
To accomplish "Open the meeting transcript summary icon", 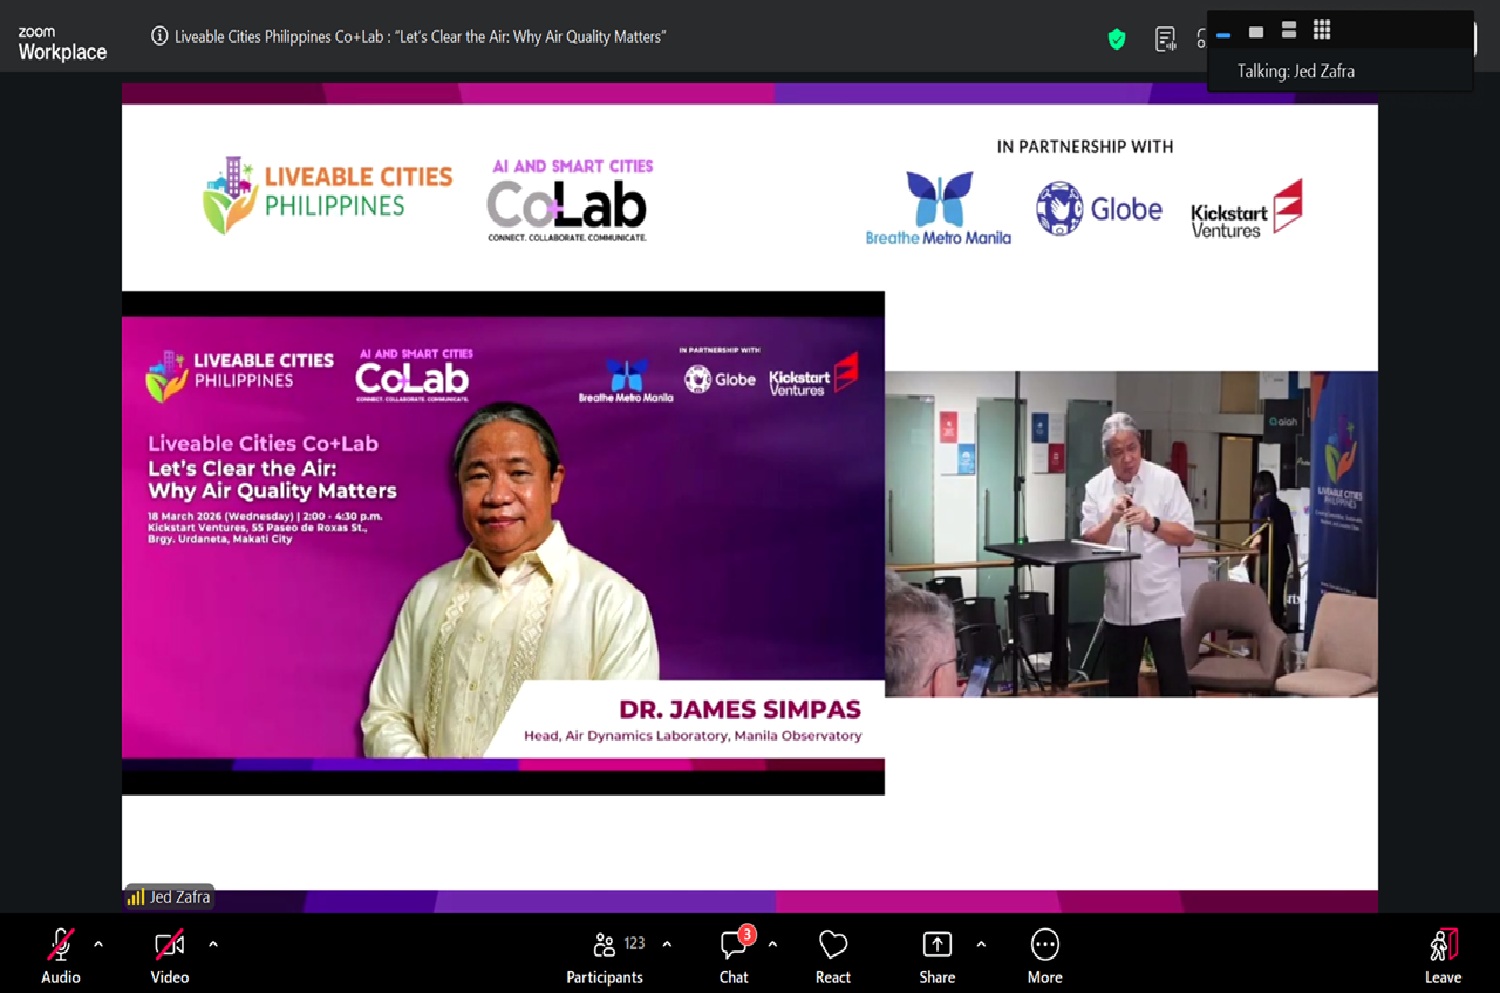I will 1165,39.
